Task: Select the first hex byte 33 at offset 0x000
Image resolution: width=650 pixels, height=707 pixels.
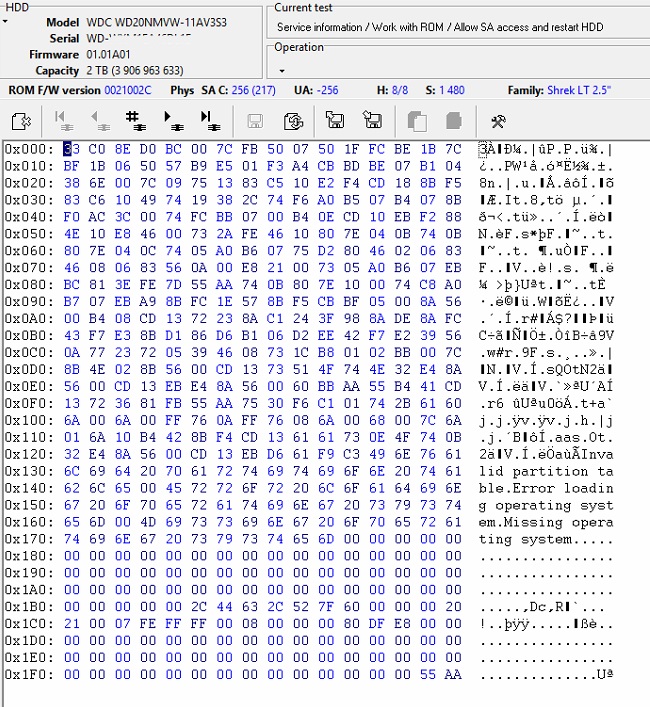Action: (70, 149)
